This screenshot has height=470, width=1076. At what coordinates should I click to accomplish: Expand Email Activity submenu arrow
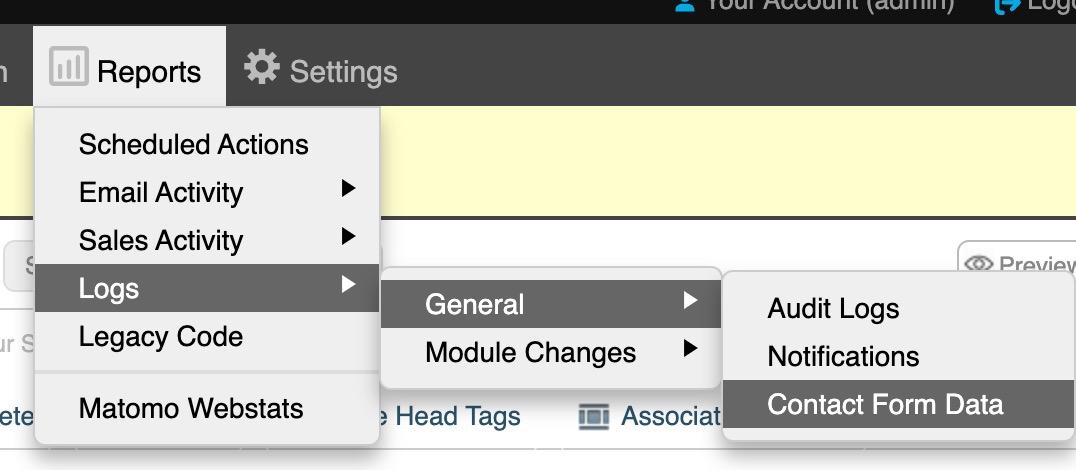pyautogui.click(x=349, y=188)
